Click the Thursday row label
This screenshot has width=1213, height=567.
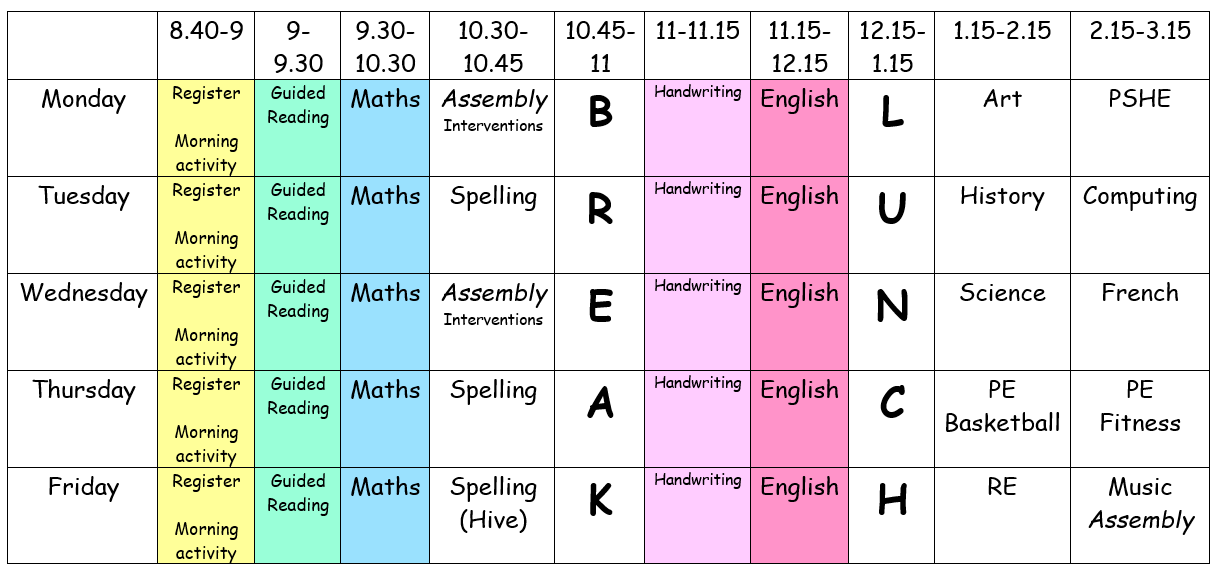(x=84, y=391)
